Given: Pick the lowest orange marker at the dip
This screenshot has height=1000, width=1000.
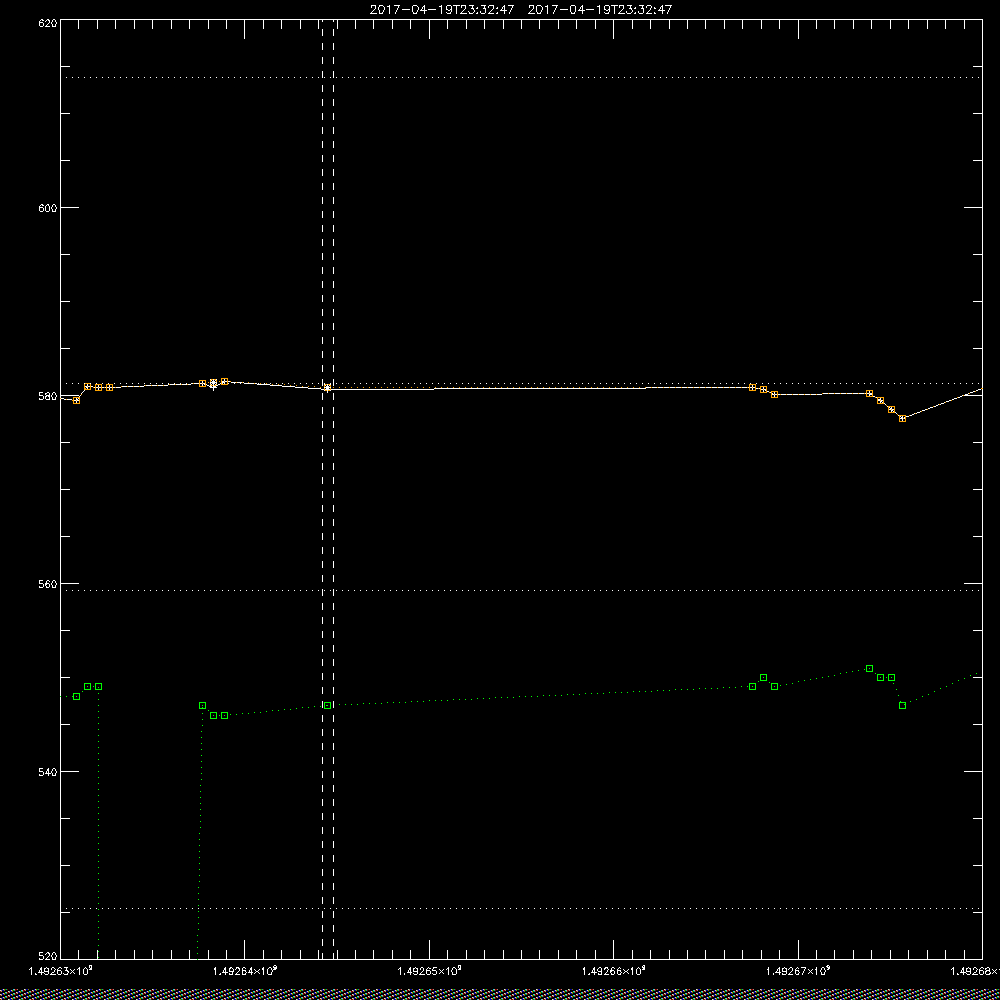Looking at the screenshot, I should tap(902, 419).
